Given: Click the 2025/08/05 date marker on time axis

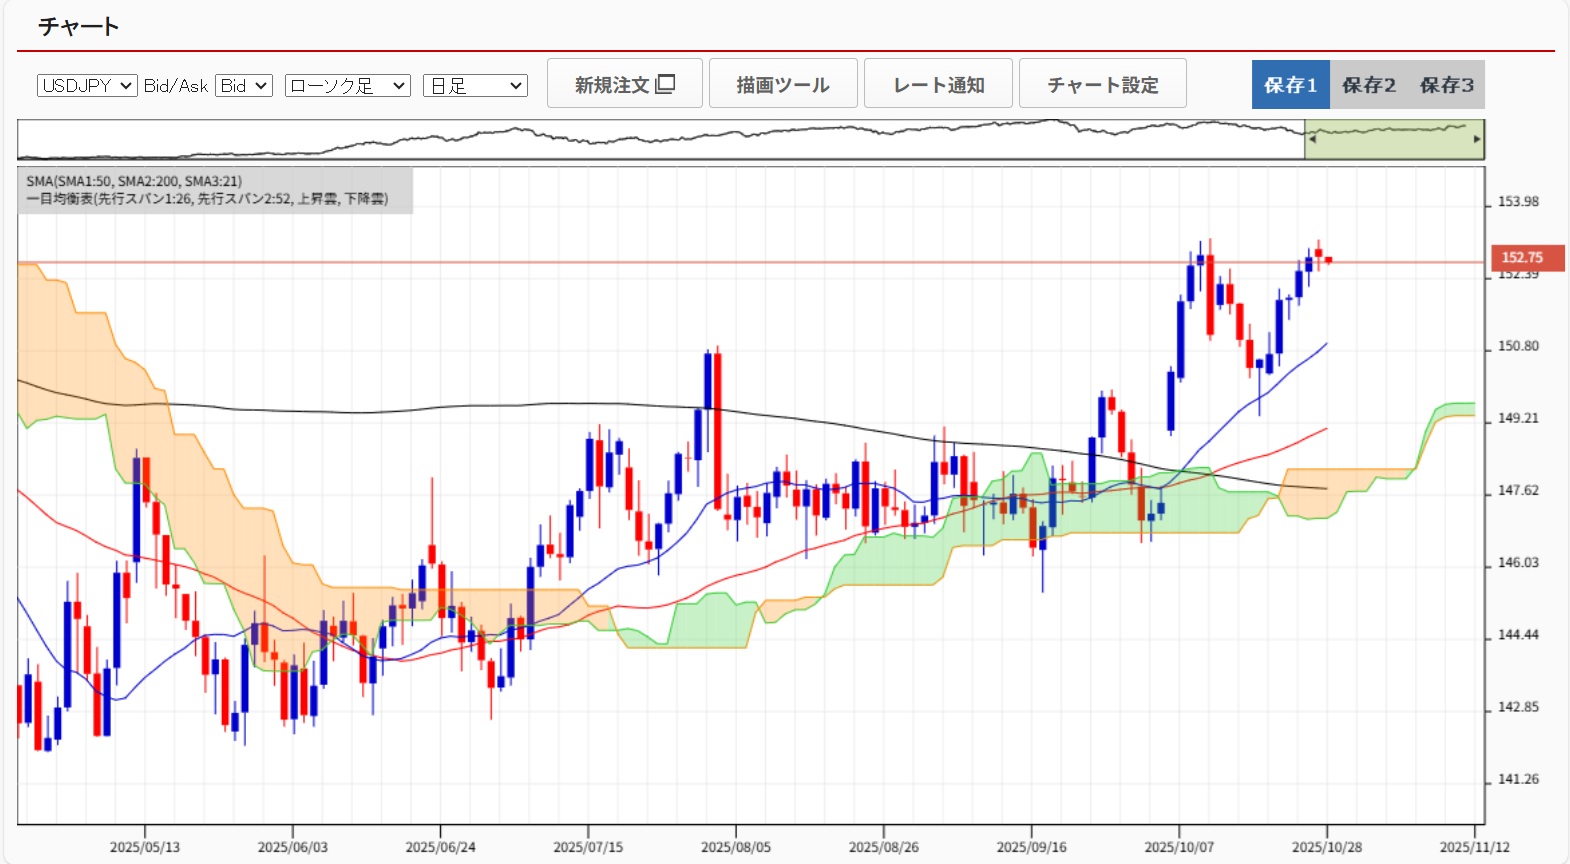Looking at the screenshot, I should tap(735, 847).
